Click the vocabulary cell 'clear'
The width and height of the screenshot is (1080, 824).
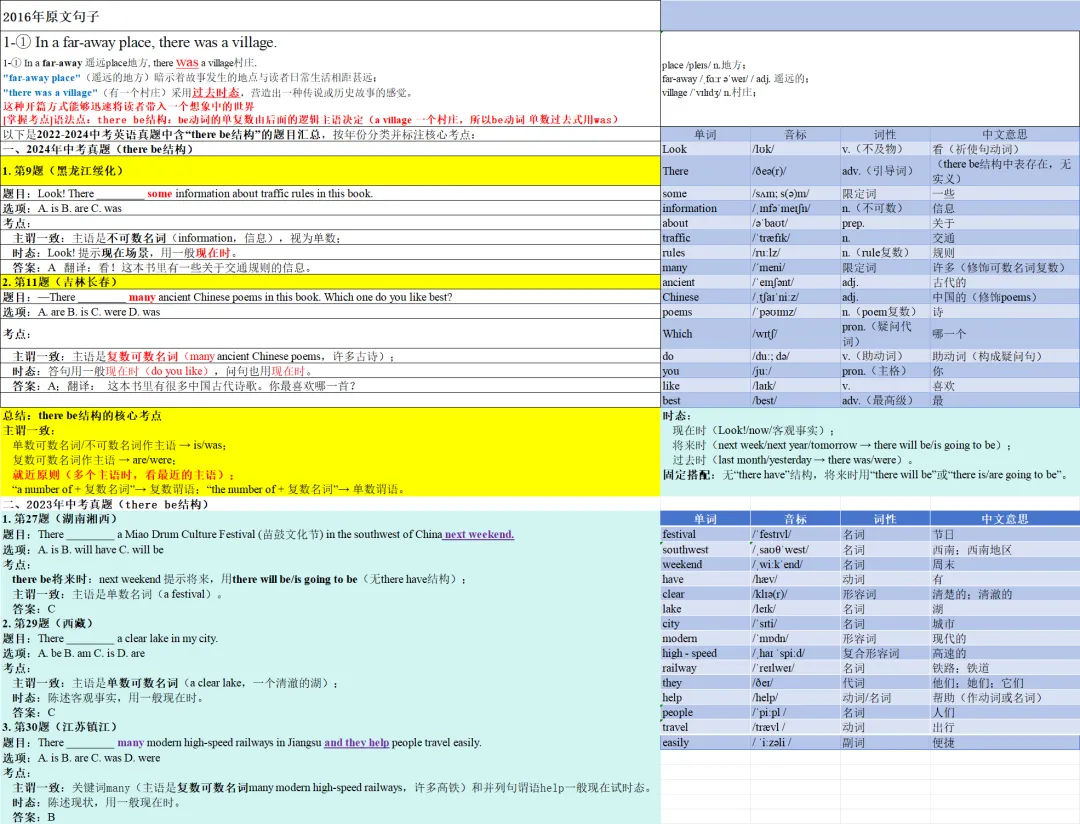(705, 594)
